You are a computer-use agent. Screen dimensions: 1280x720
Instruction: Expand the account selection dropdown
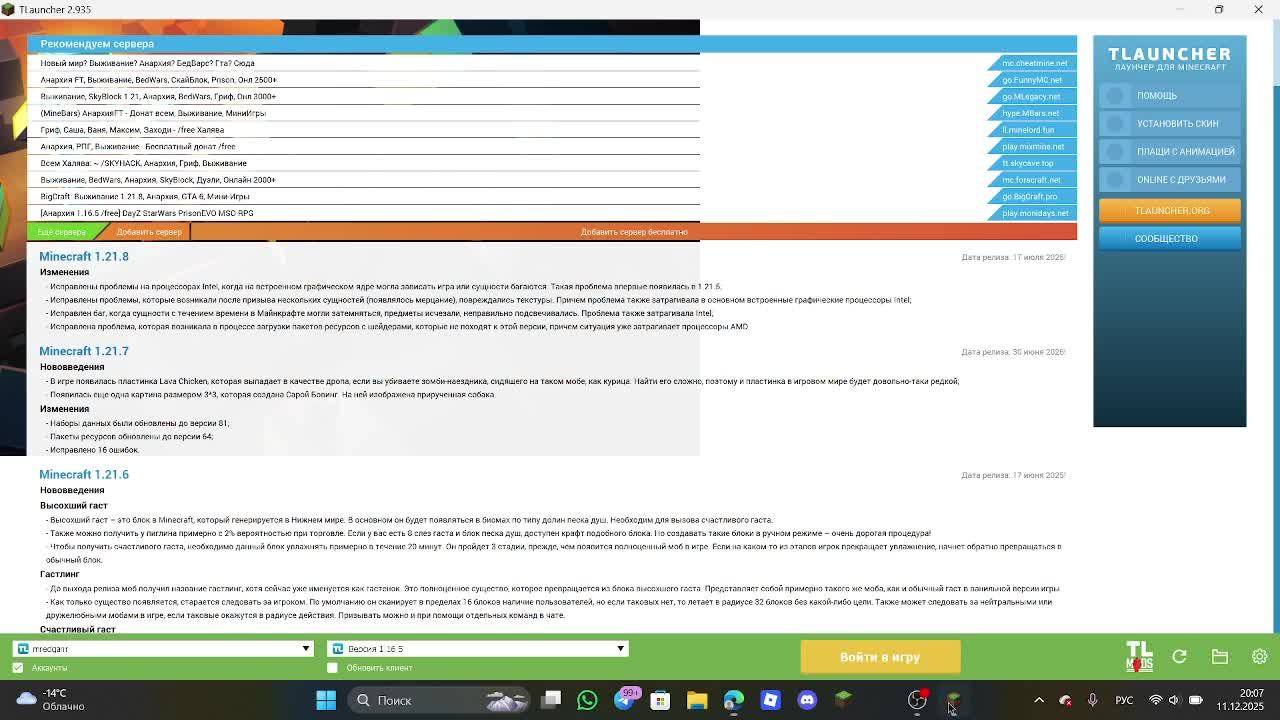(307, 649)
